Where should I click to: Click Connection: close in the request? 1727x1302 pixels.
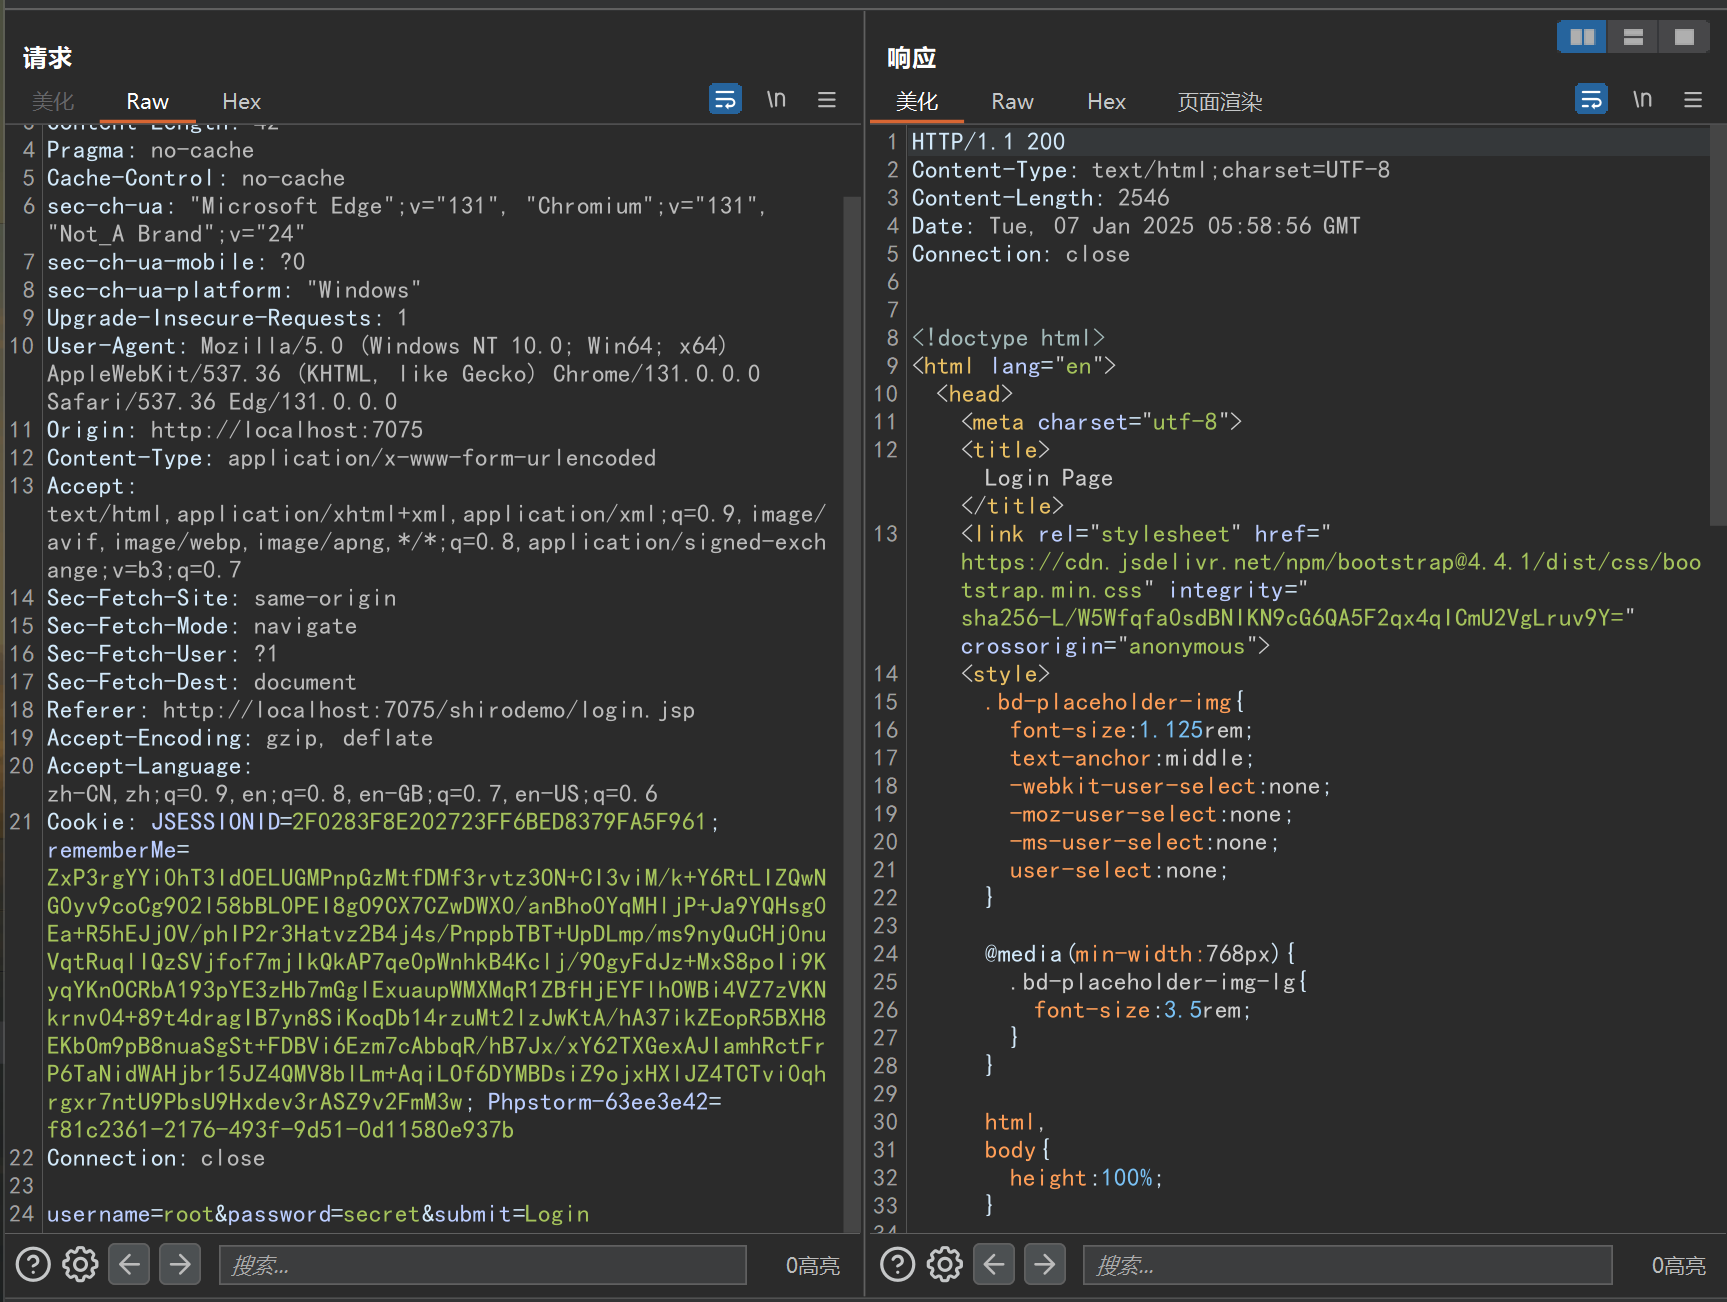pos(156,1158)
